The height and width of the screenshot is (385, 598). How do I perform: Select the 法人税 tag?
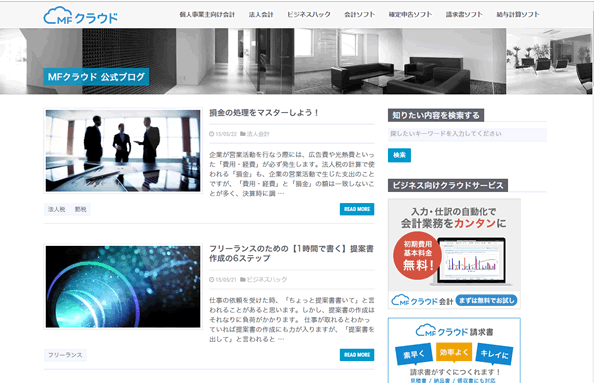point(56,209)
